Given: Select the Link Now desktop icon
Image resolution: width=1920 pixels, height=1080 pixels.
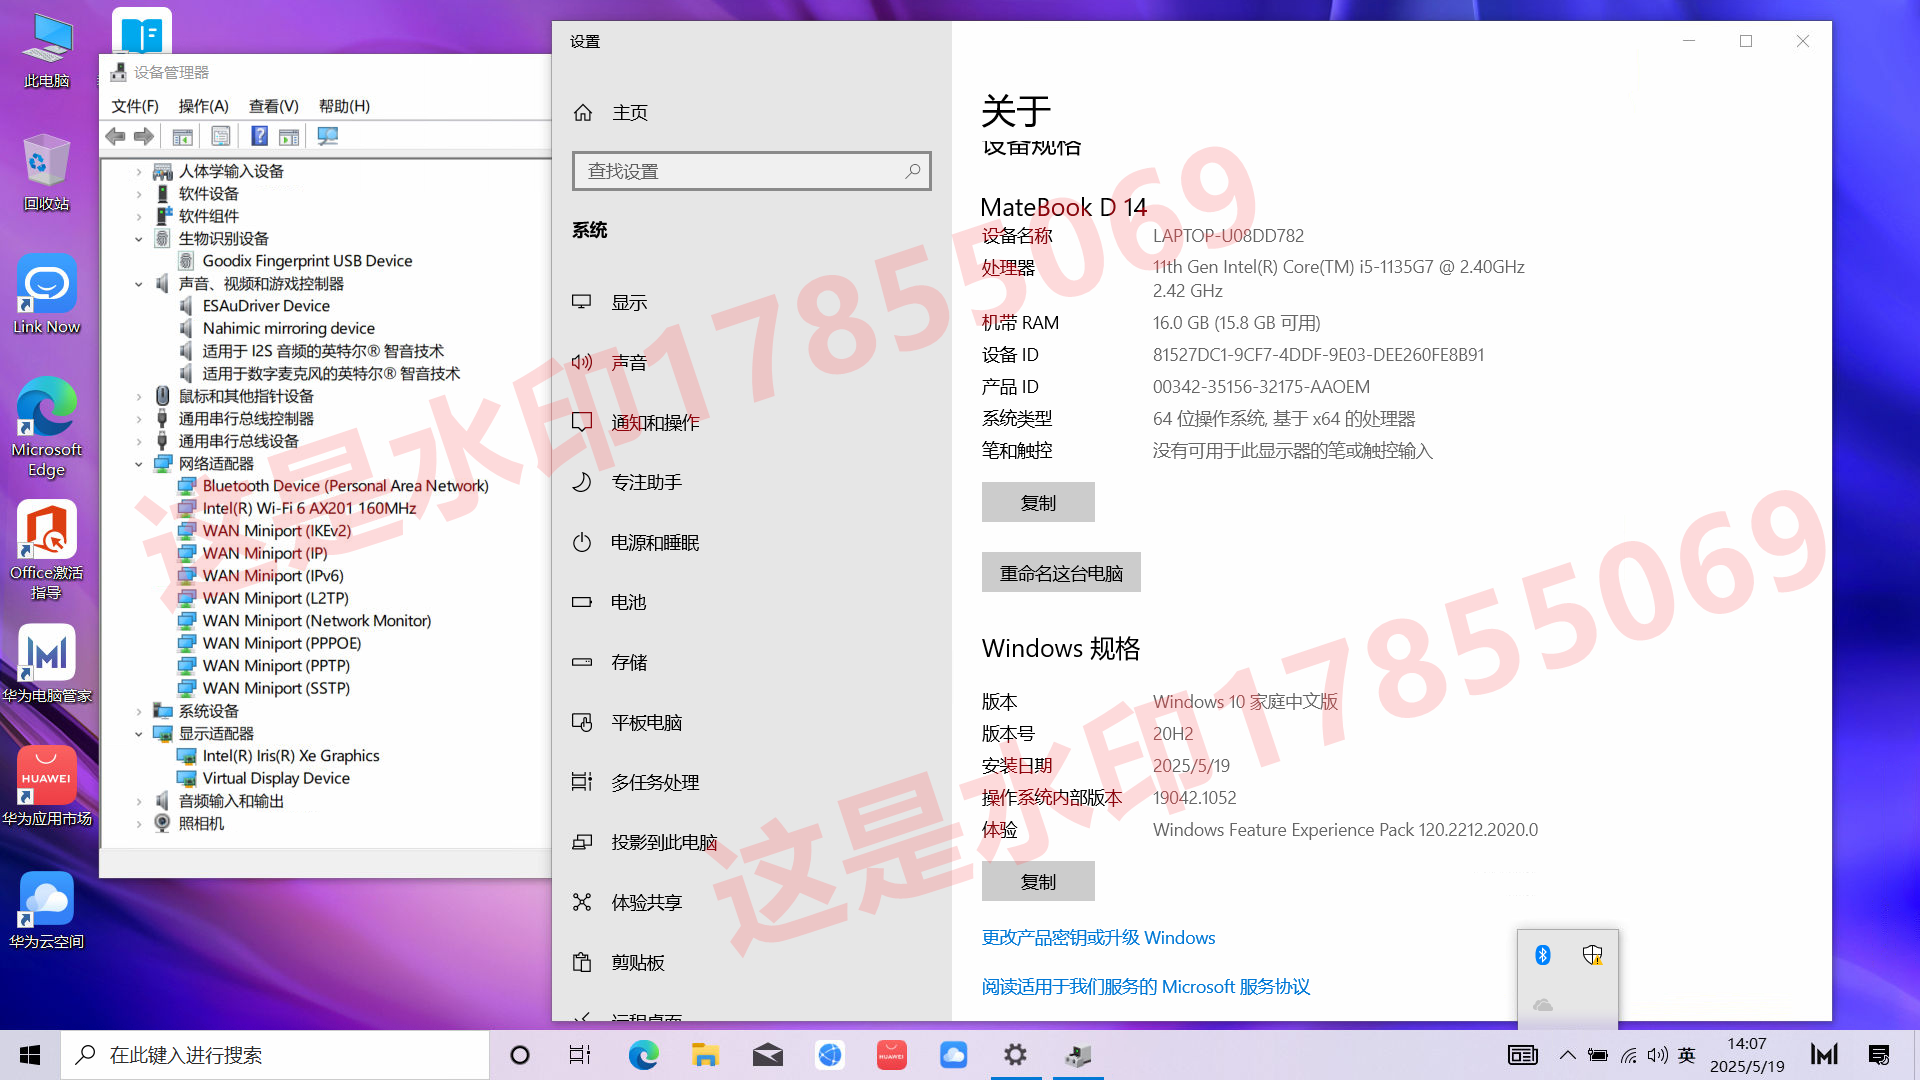Looking at the screenshot, I should click(46, 294).
